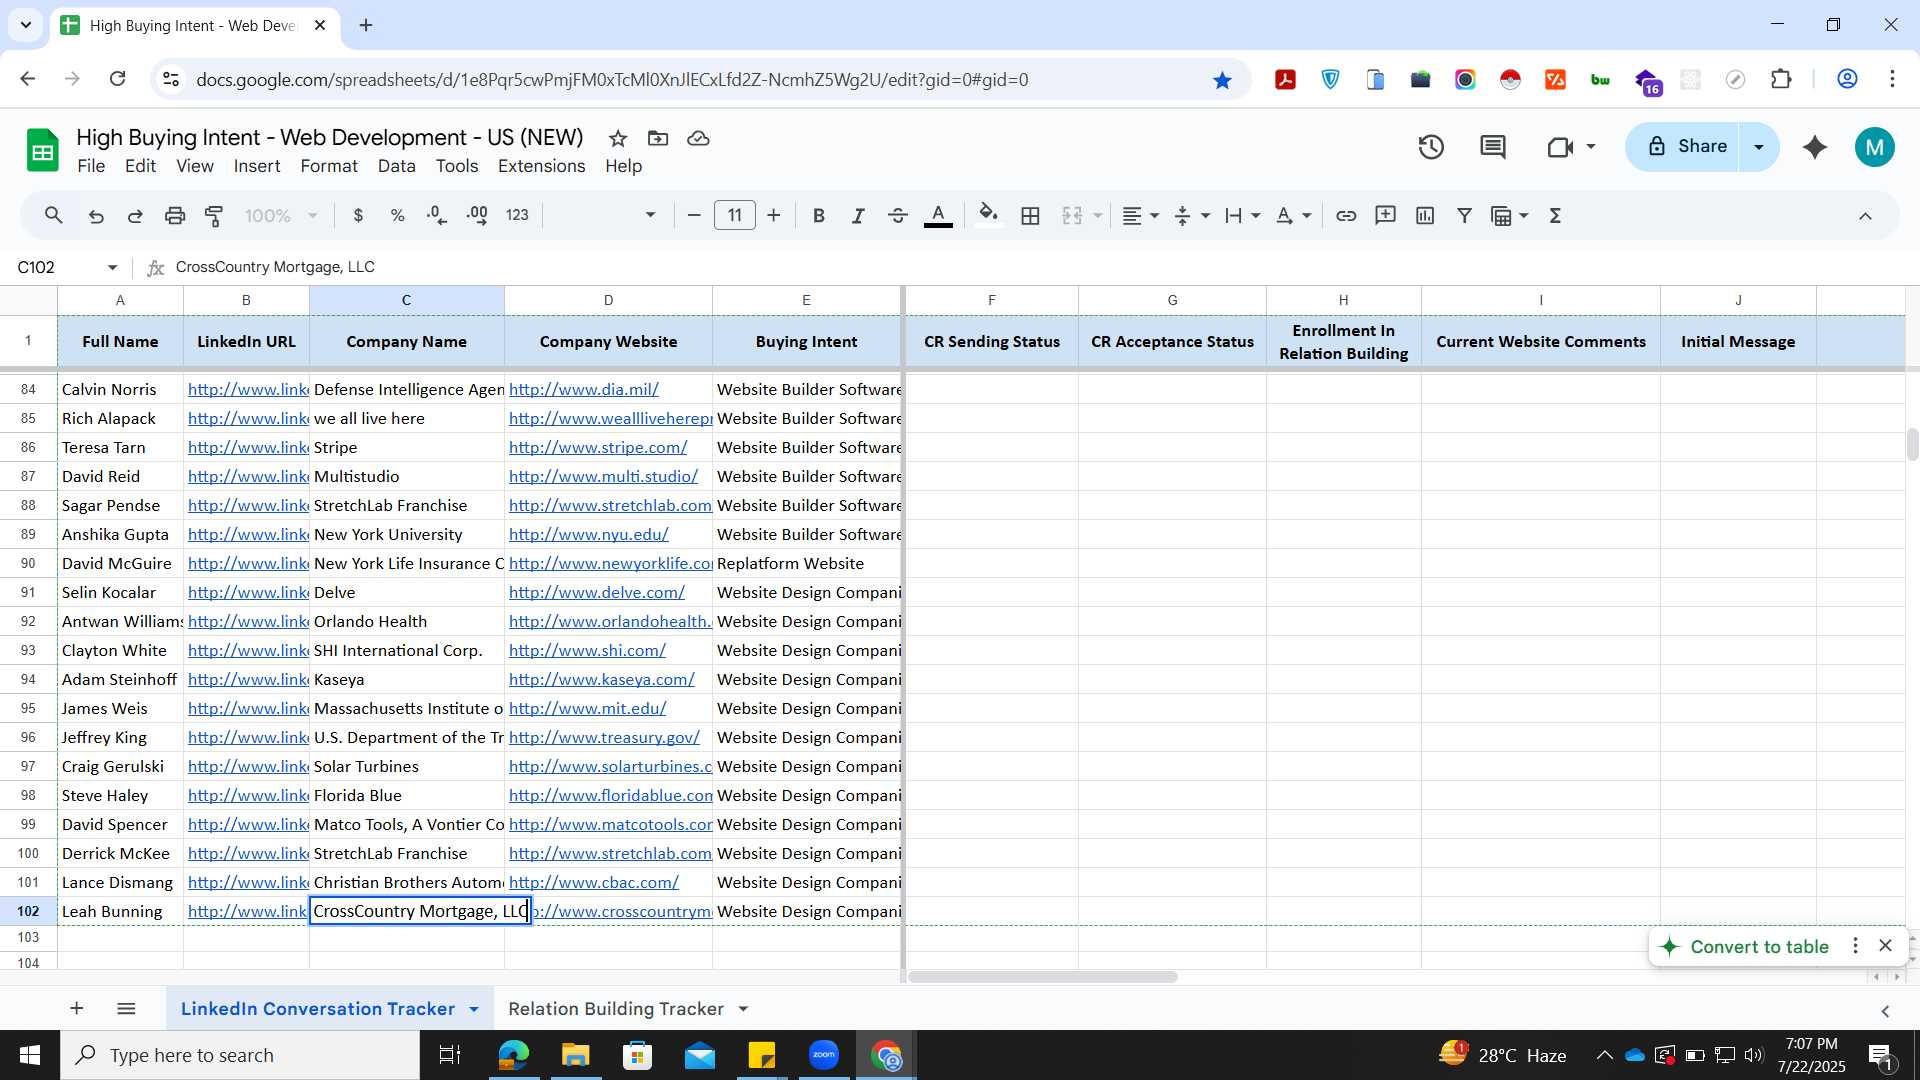Screen dimensions: 1920x1080
Task: Open the search menus magnifier icon
Action: click(54, 215)
